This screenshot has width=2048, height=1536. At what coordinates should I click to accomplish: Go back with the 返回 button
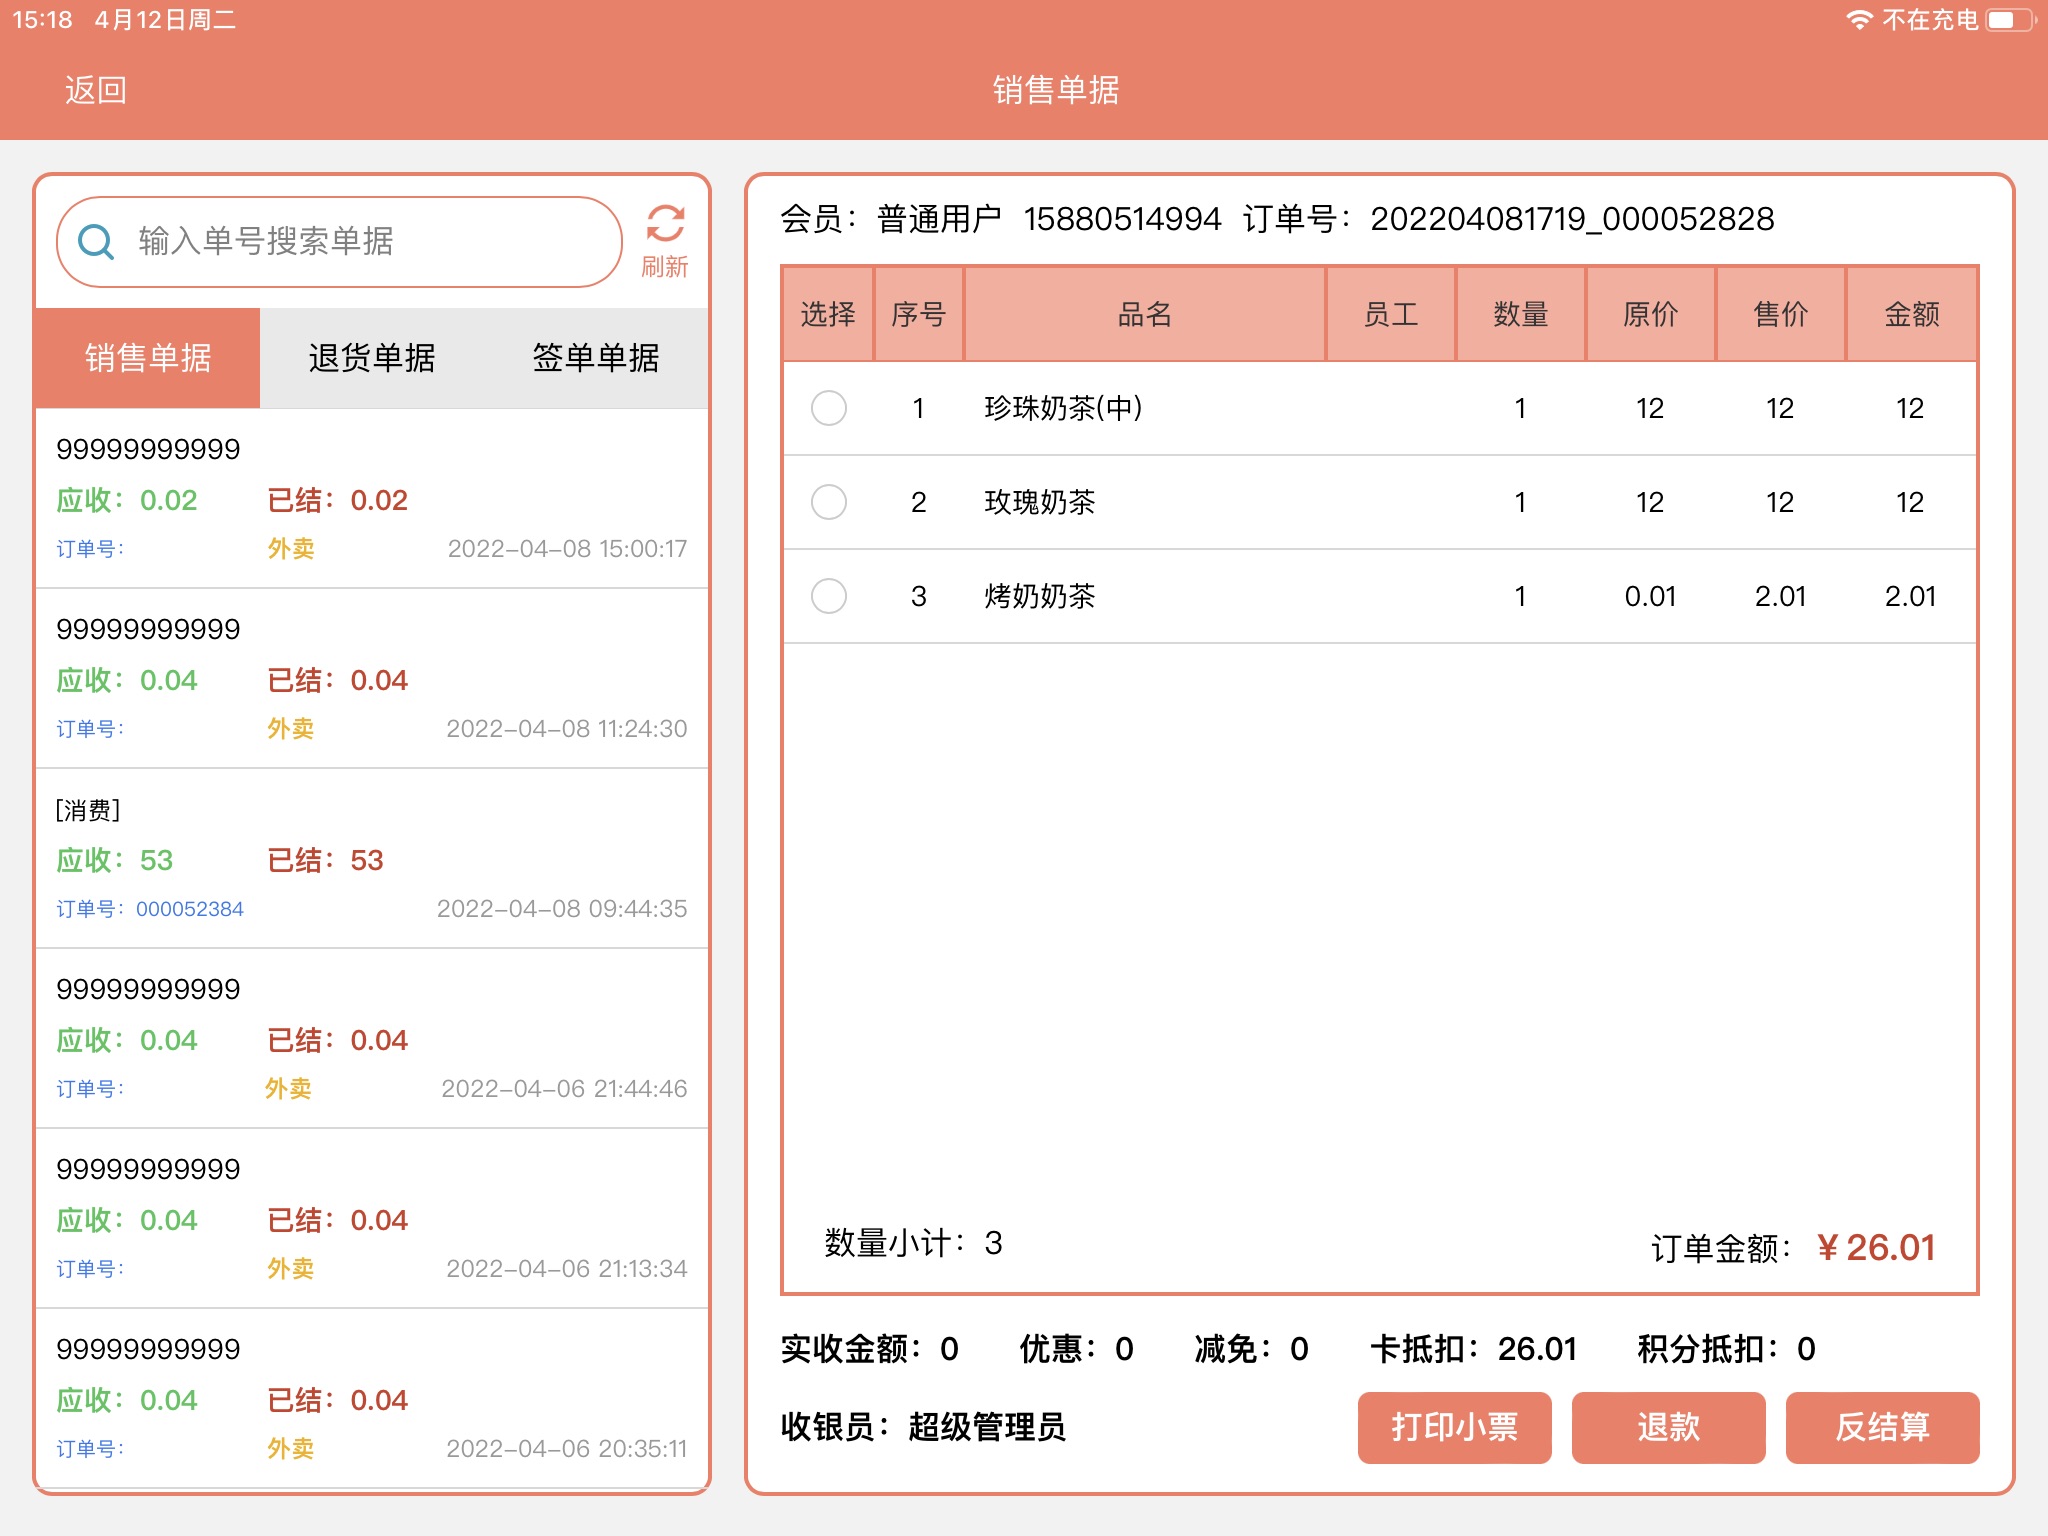tap(95, 90)
